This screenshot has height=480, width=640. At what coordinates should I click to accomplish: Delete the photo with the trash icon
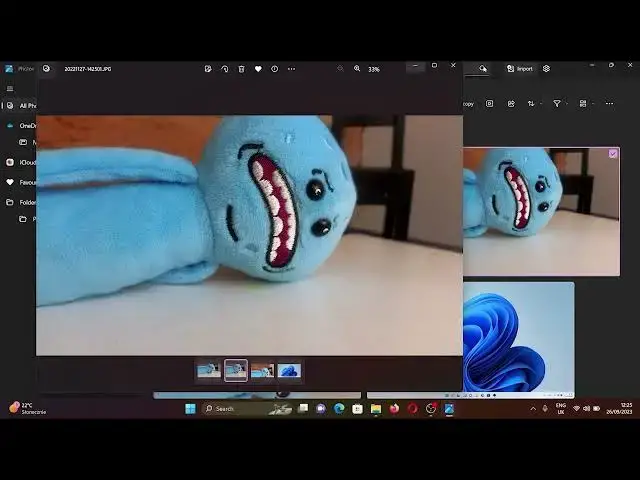(x=241, y=69)
